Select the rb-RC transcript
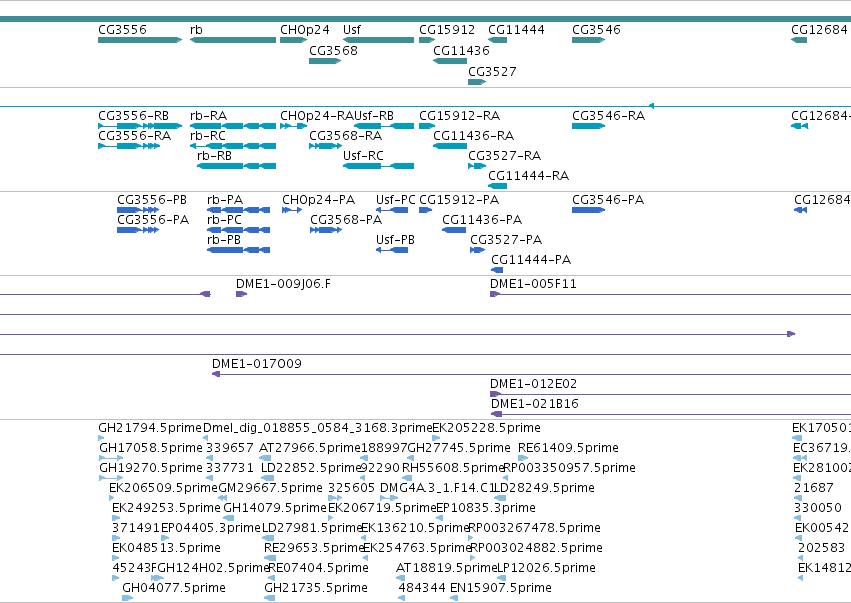This screenshot has height=603, width=851. (x=233, y=146)
